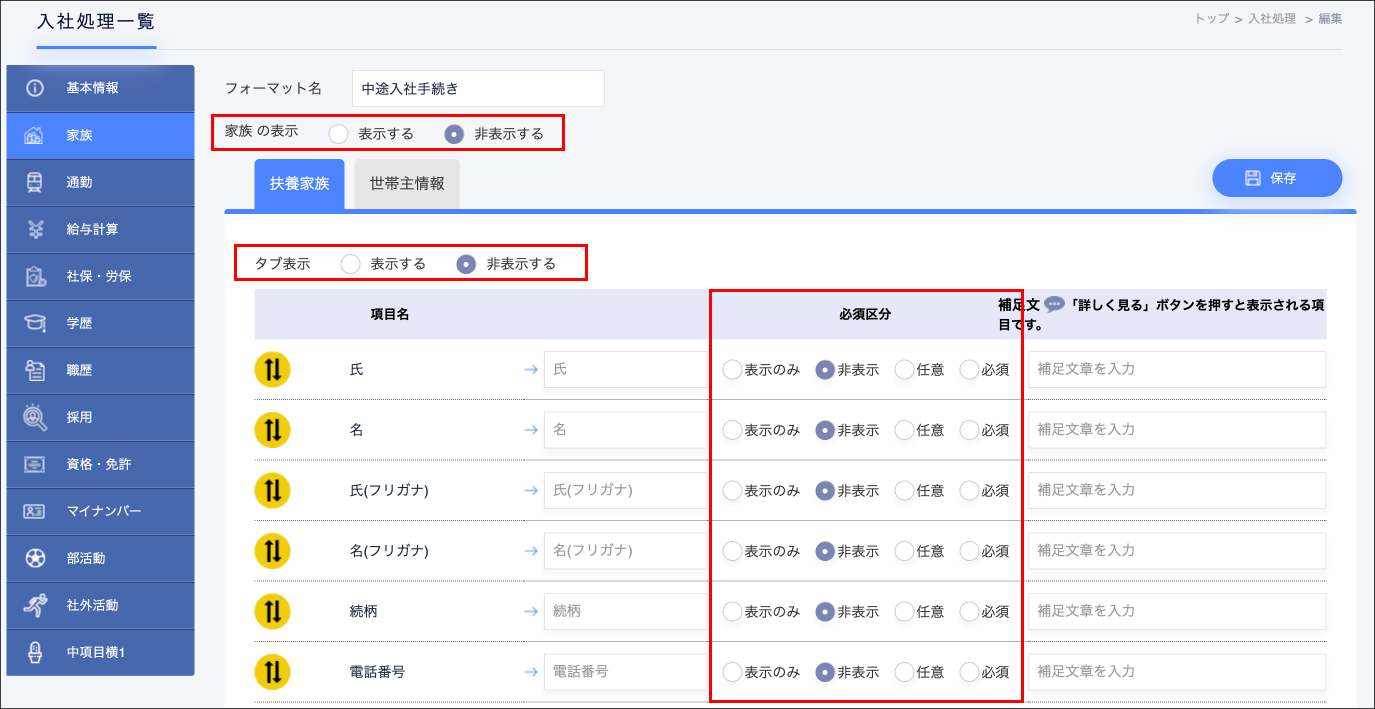Set 氏(フリガナ) row to 表示のみ
This screenshot has height=709, width=1375.
[x=732, y=490]
